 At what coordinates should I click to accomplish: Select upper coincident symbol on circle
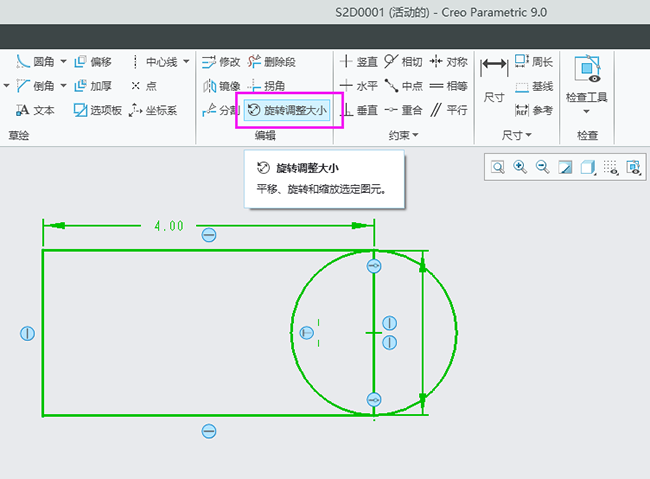coord(374,266)
